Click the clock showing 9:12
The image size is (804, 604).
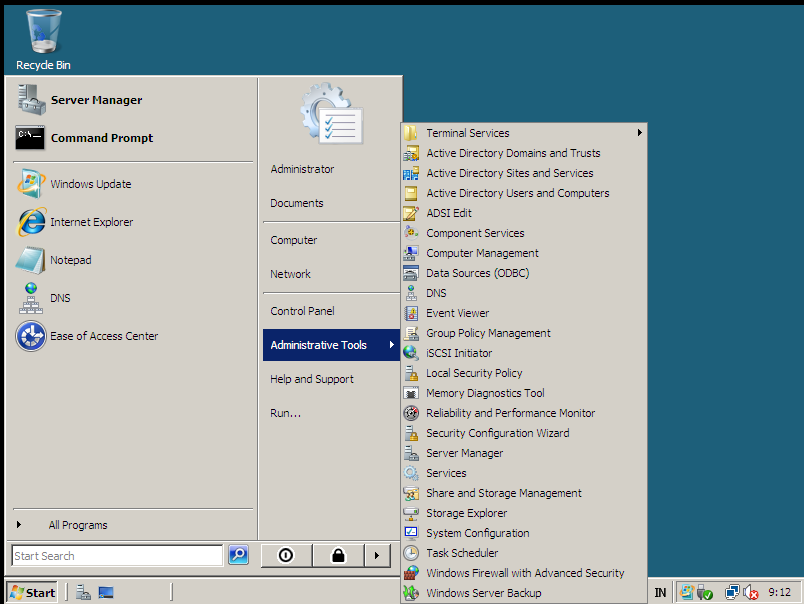pyautogui.click(x=779, y=593)
